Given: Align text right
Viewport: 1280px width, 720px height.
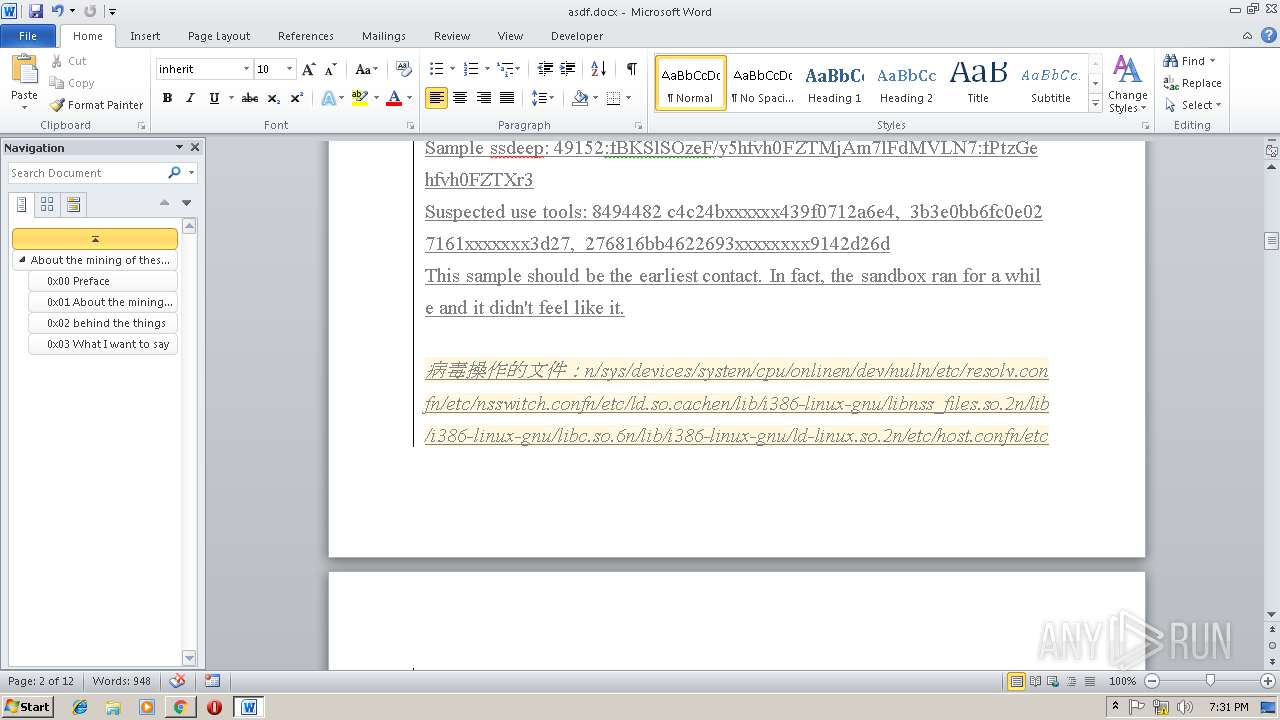Looking at the screenshot, I should tap(484, 98).
